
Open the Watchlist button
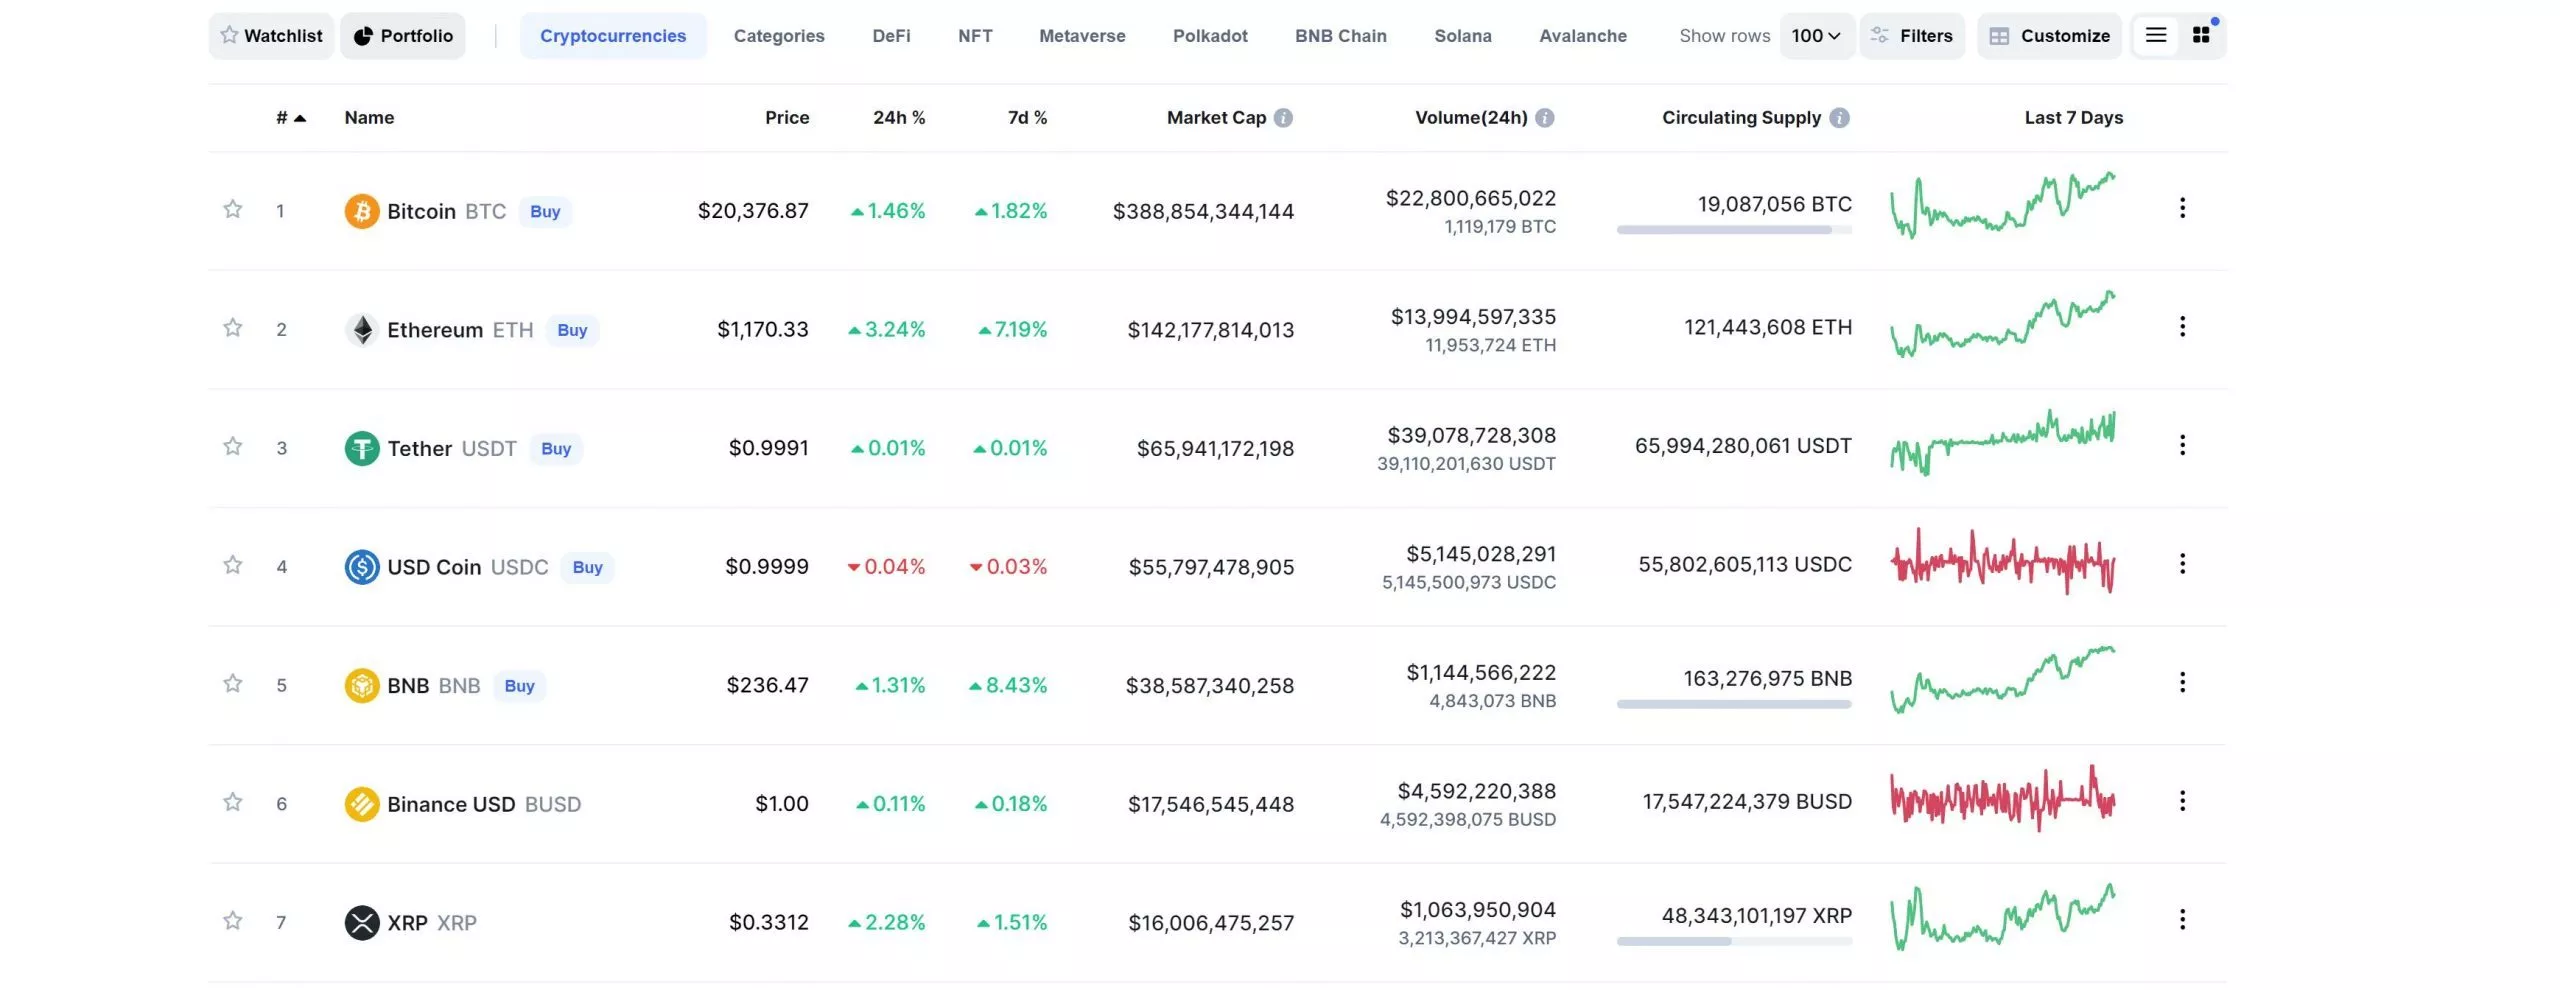pos(271,36)
